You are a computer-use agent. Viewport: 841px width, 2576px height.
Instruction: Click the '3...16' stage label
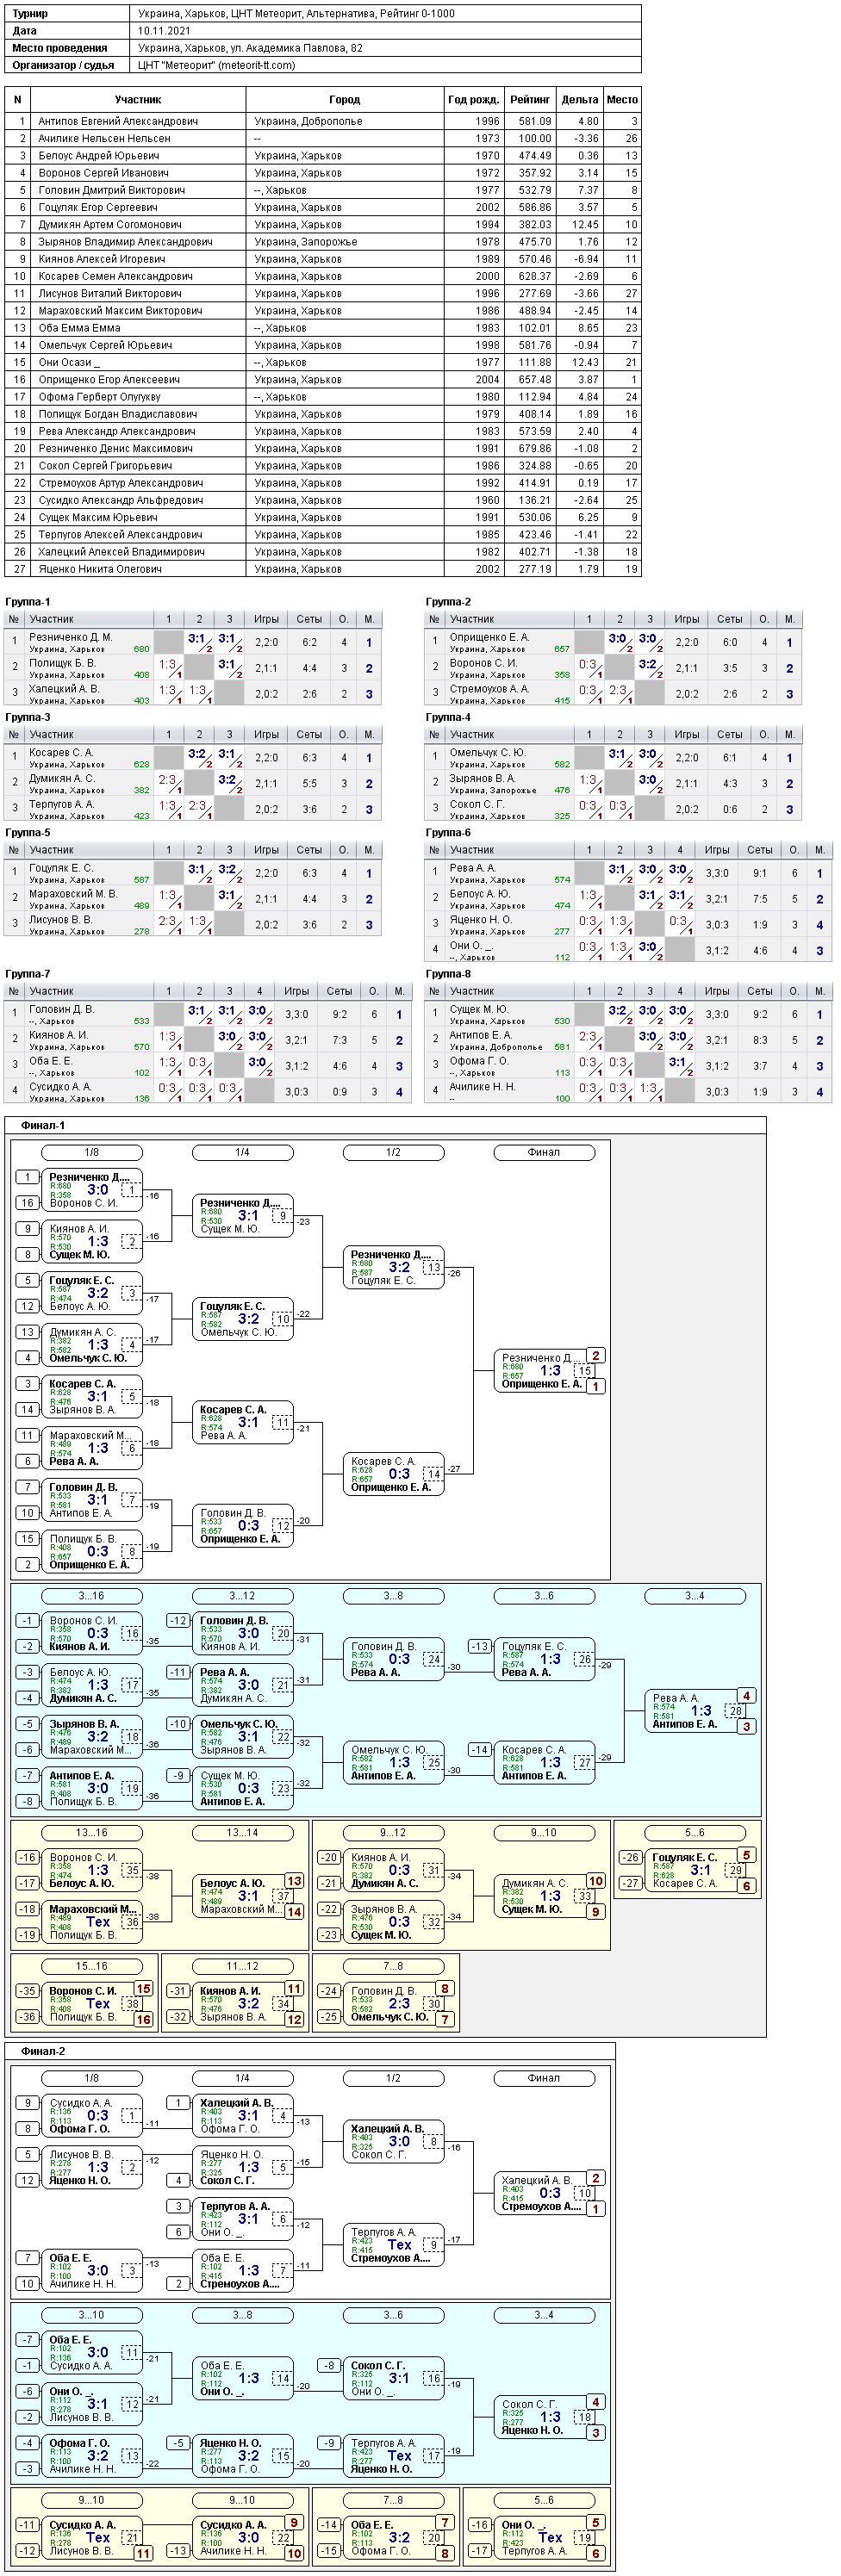(x=91, y=1596)
